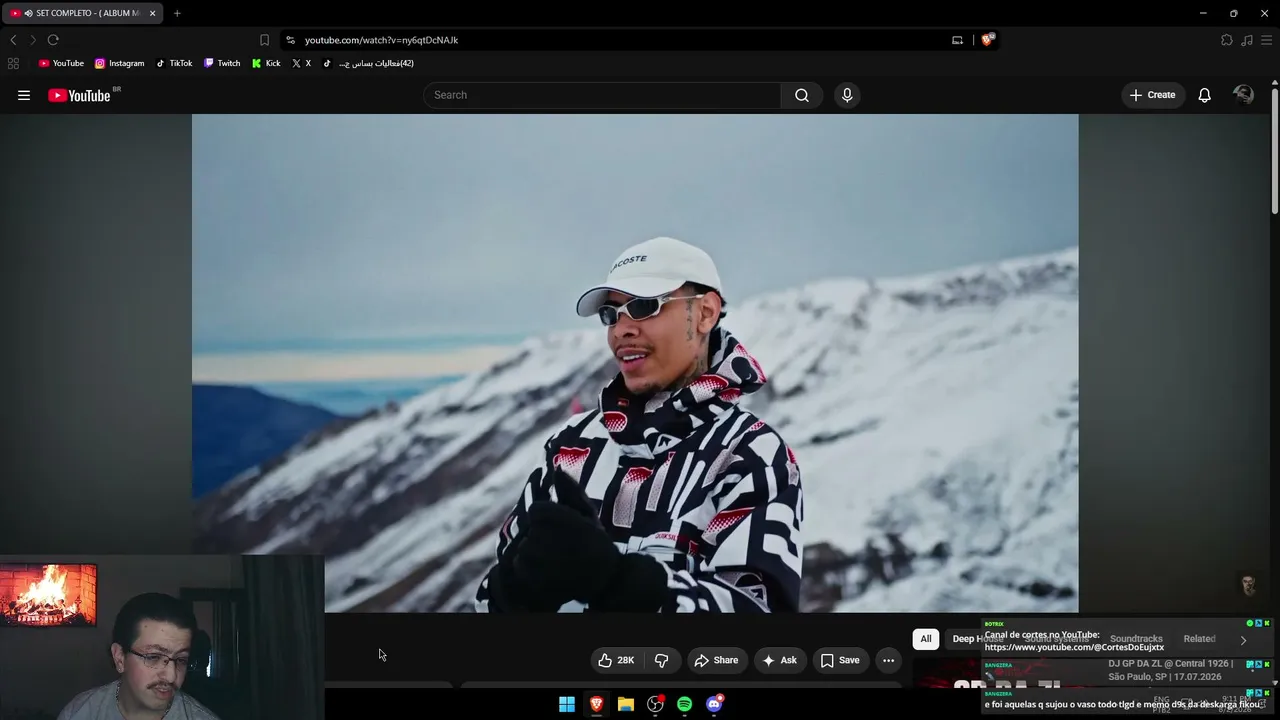Open TikTok bookmark
The height and width of the screenshot is (720, 1280).
(x=174, y=63)
